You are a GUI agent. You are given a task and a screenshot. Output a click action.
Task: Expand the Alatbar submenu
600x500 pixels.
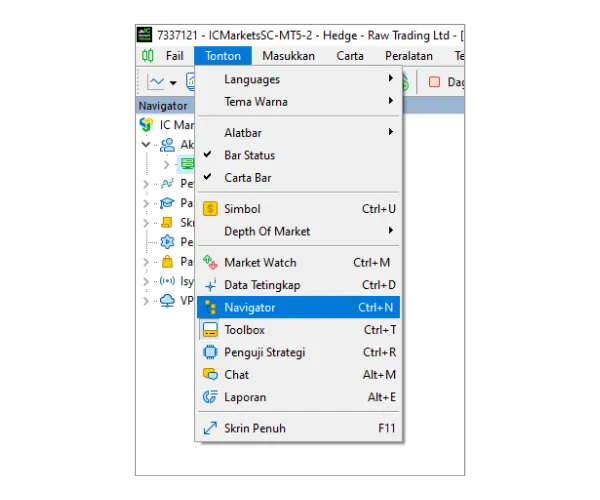point(298,133)
